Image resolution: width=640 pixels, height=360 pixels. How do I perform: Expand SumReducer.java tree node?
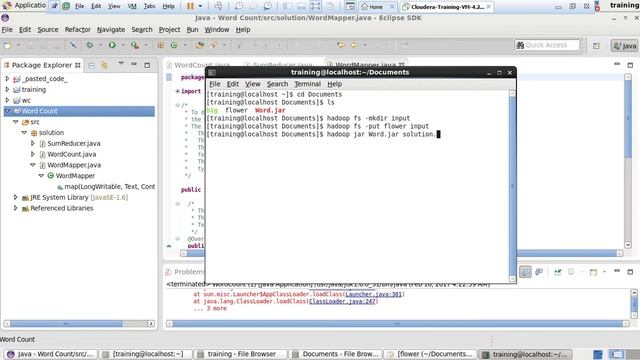(x=33, y=143)
